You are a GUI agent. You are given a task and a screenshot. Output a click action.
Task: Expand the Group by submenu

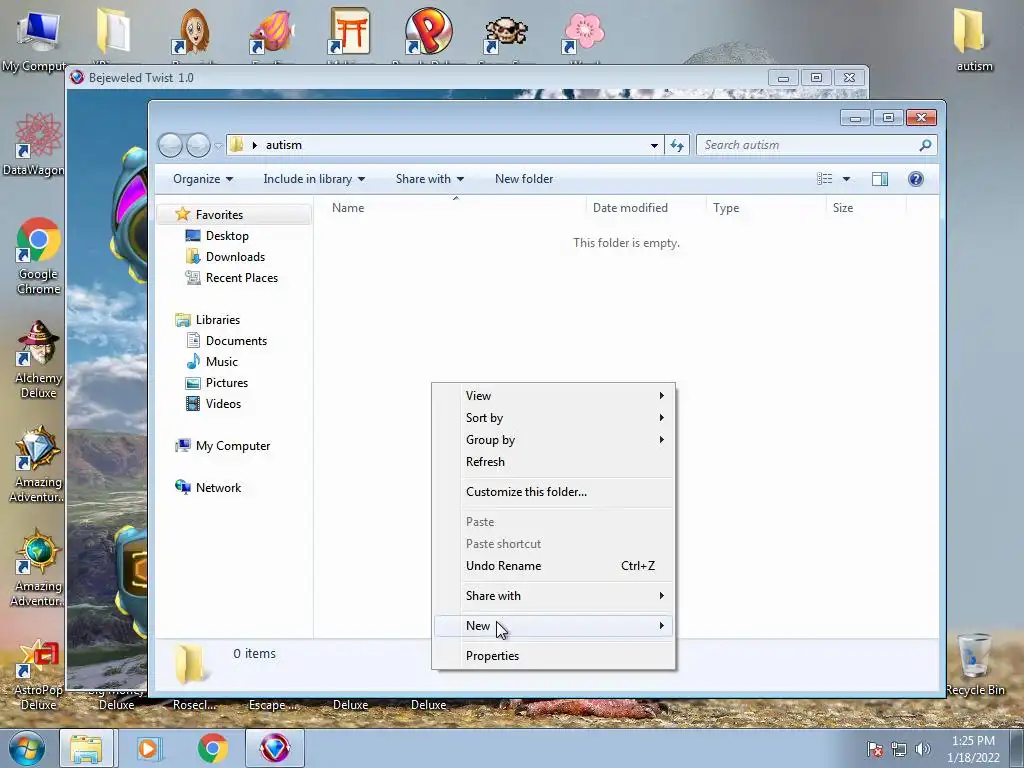click(554, 440)
